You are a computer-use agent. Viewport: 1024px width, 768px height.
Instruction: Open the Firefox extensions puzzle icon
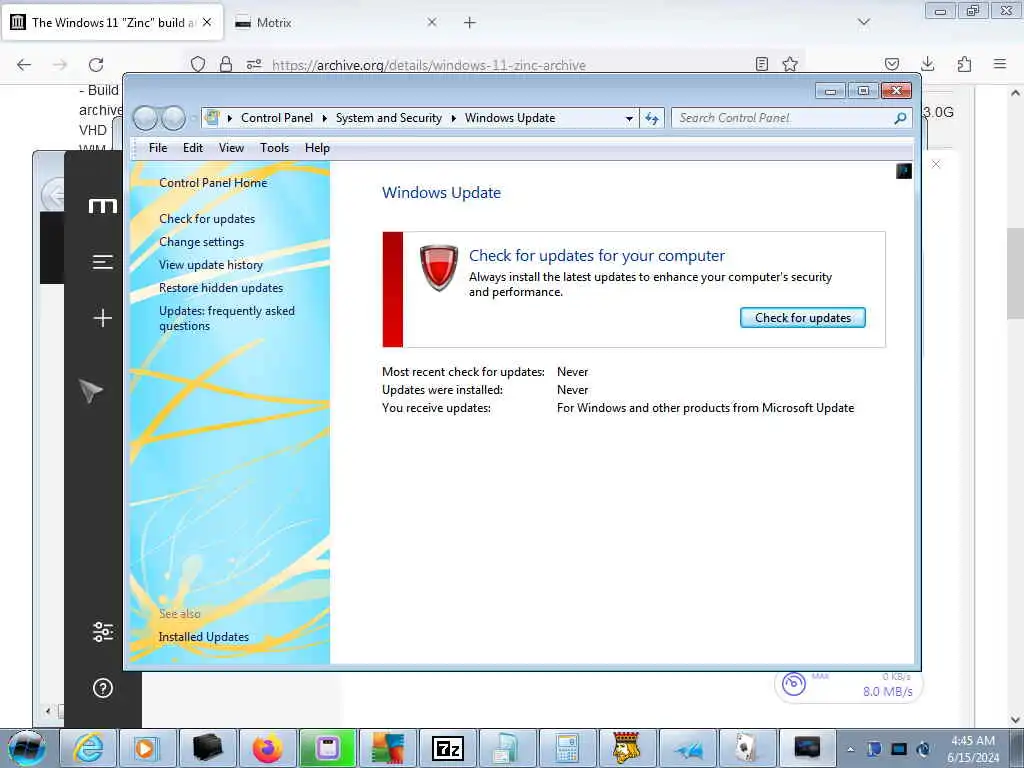tap(964, 64)
